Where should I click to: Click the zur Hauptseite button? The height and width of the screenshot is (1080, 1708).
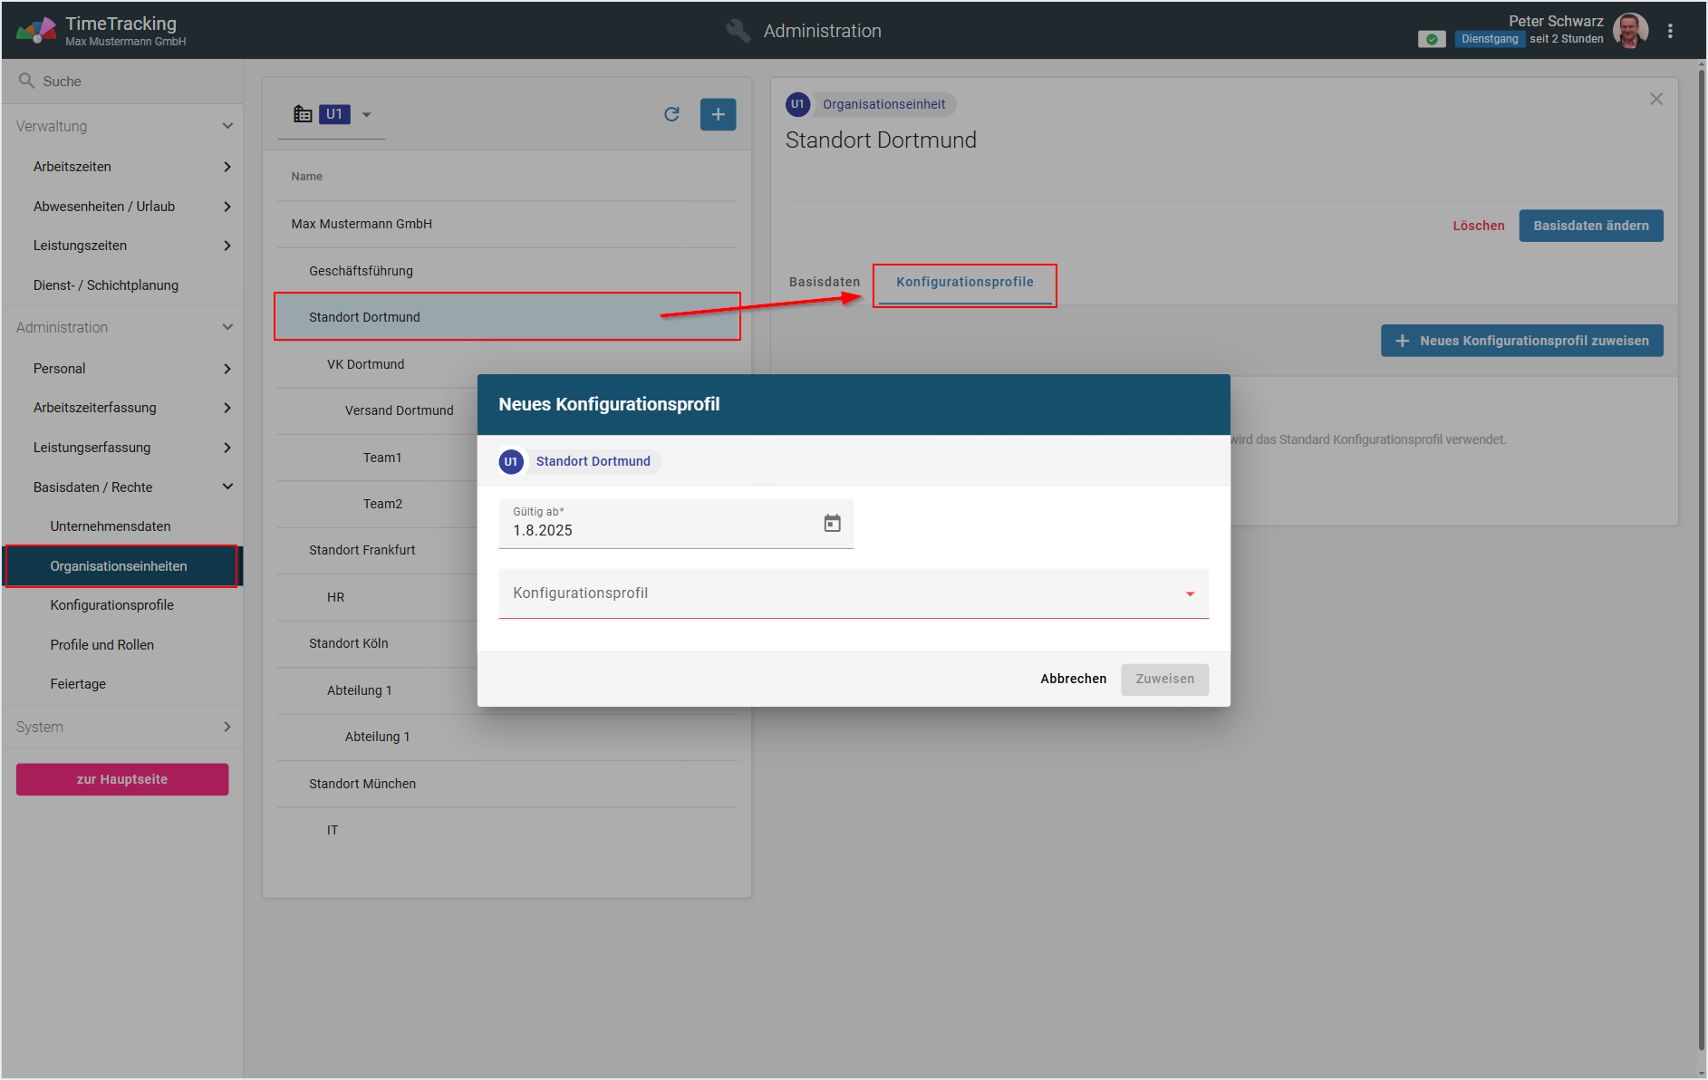tap(122, 779)
